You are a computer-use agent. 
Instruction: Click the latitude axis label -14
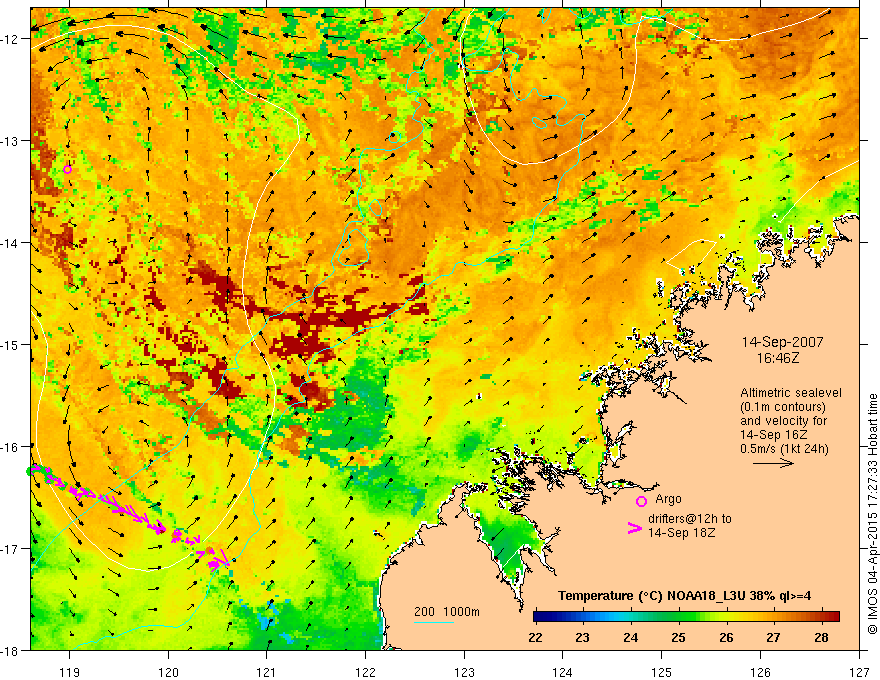click(10, 242)
